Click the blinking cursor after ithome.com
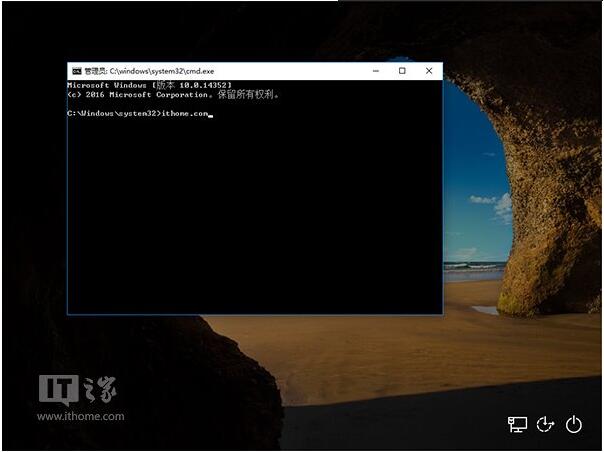This screenshot has height=452, width=604. pyautogui.click(x=211, y=115)
